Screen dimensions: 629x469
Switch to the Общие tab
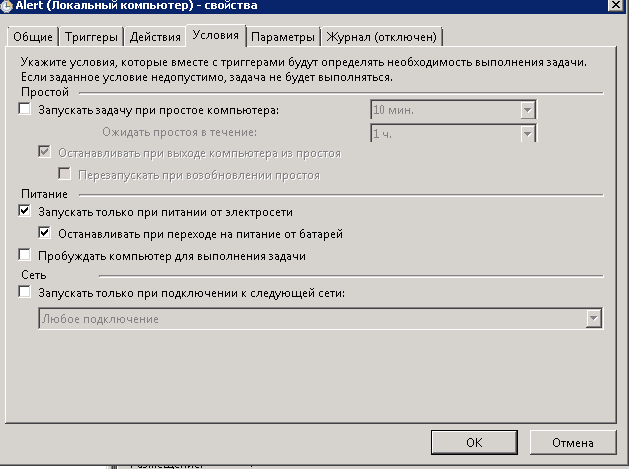33,37
